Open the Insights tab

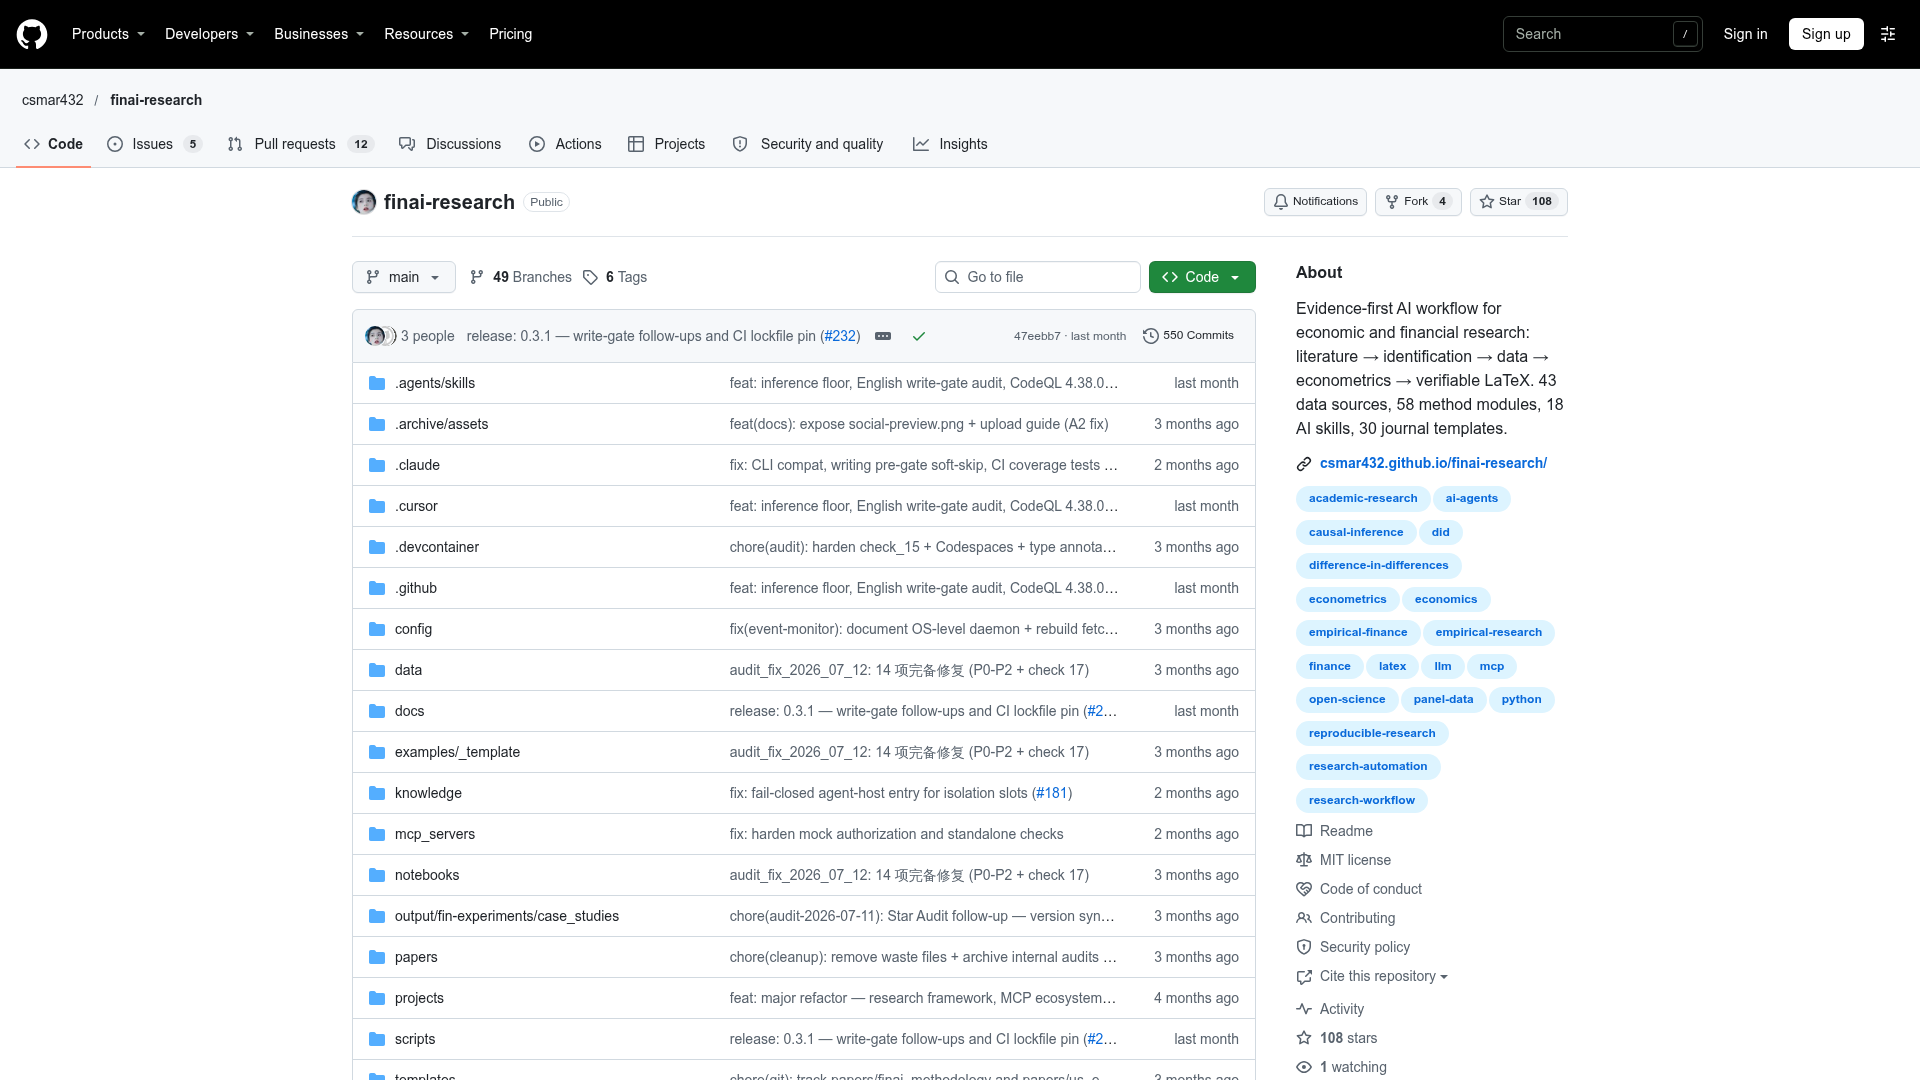950,144
